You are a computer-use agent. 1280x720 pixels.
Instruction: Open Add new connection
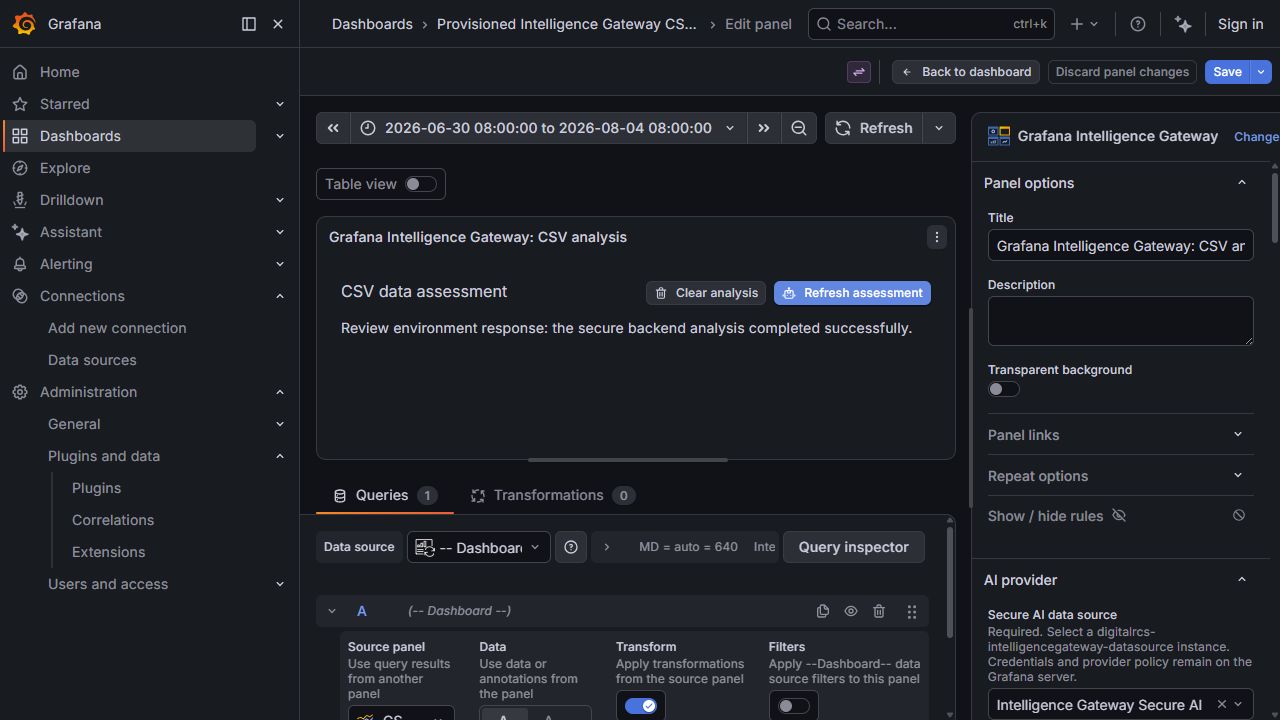pos(117,328)
